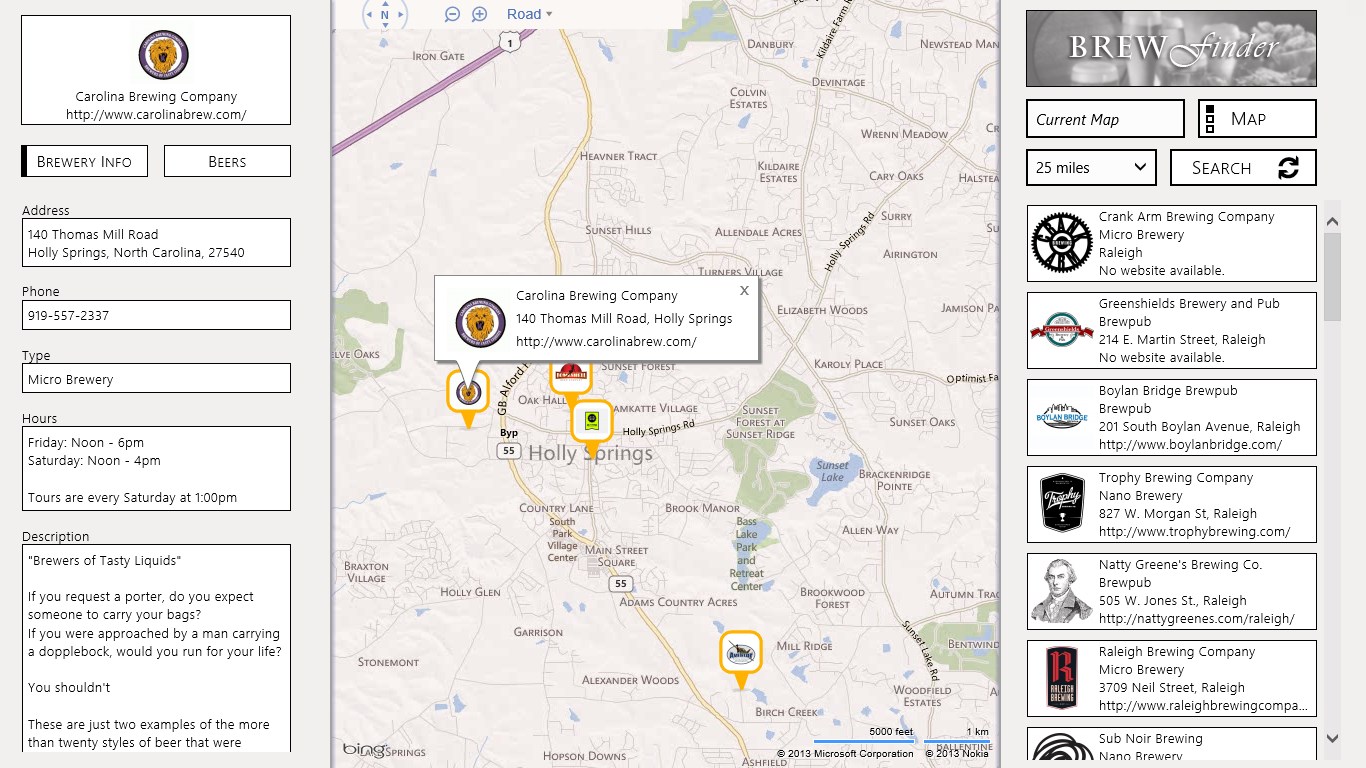The height and width of the screenshot is (768, 1366).
Task: Toggle the Map list view button
Action: [x=1257, y=119]
